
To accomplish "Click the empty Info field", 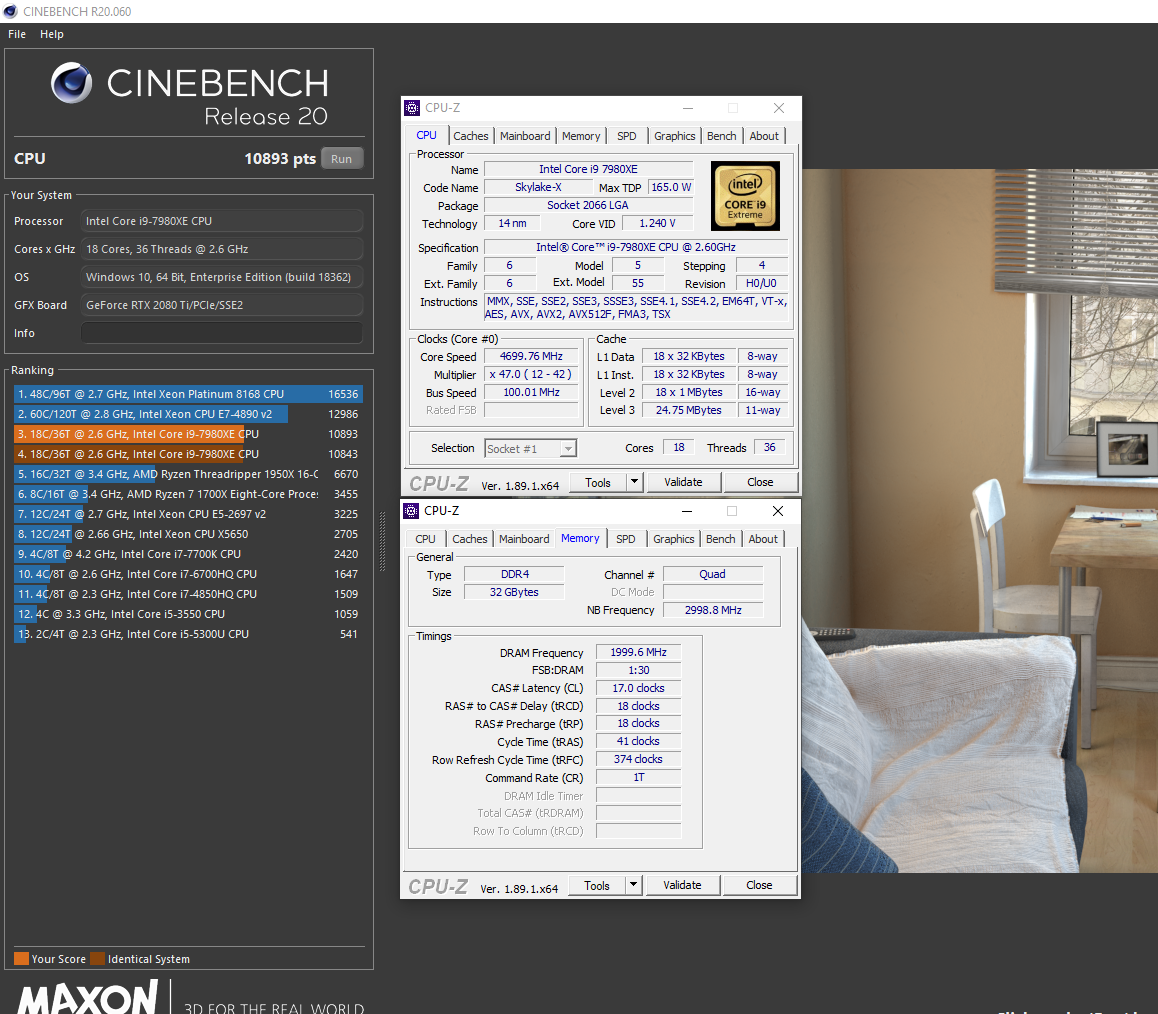I will [x=222, y=333].
